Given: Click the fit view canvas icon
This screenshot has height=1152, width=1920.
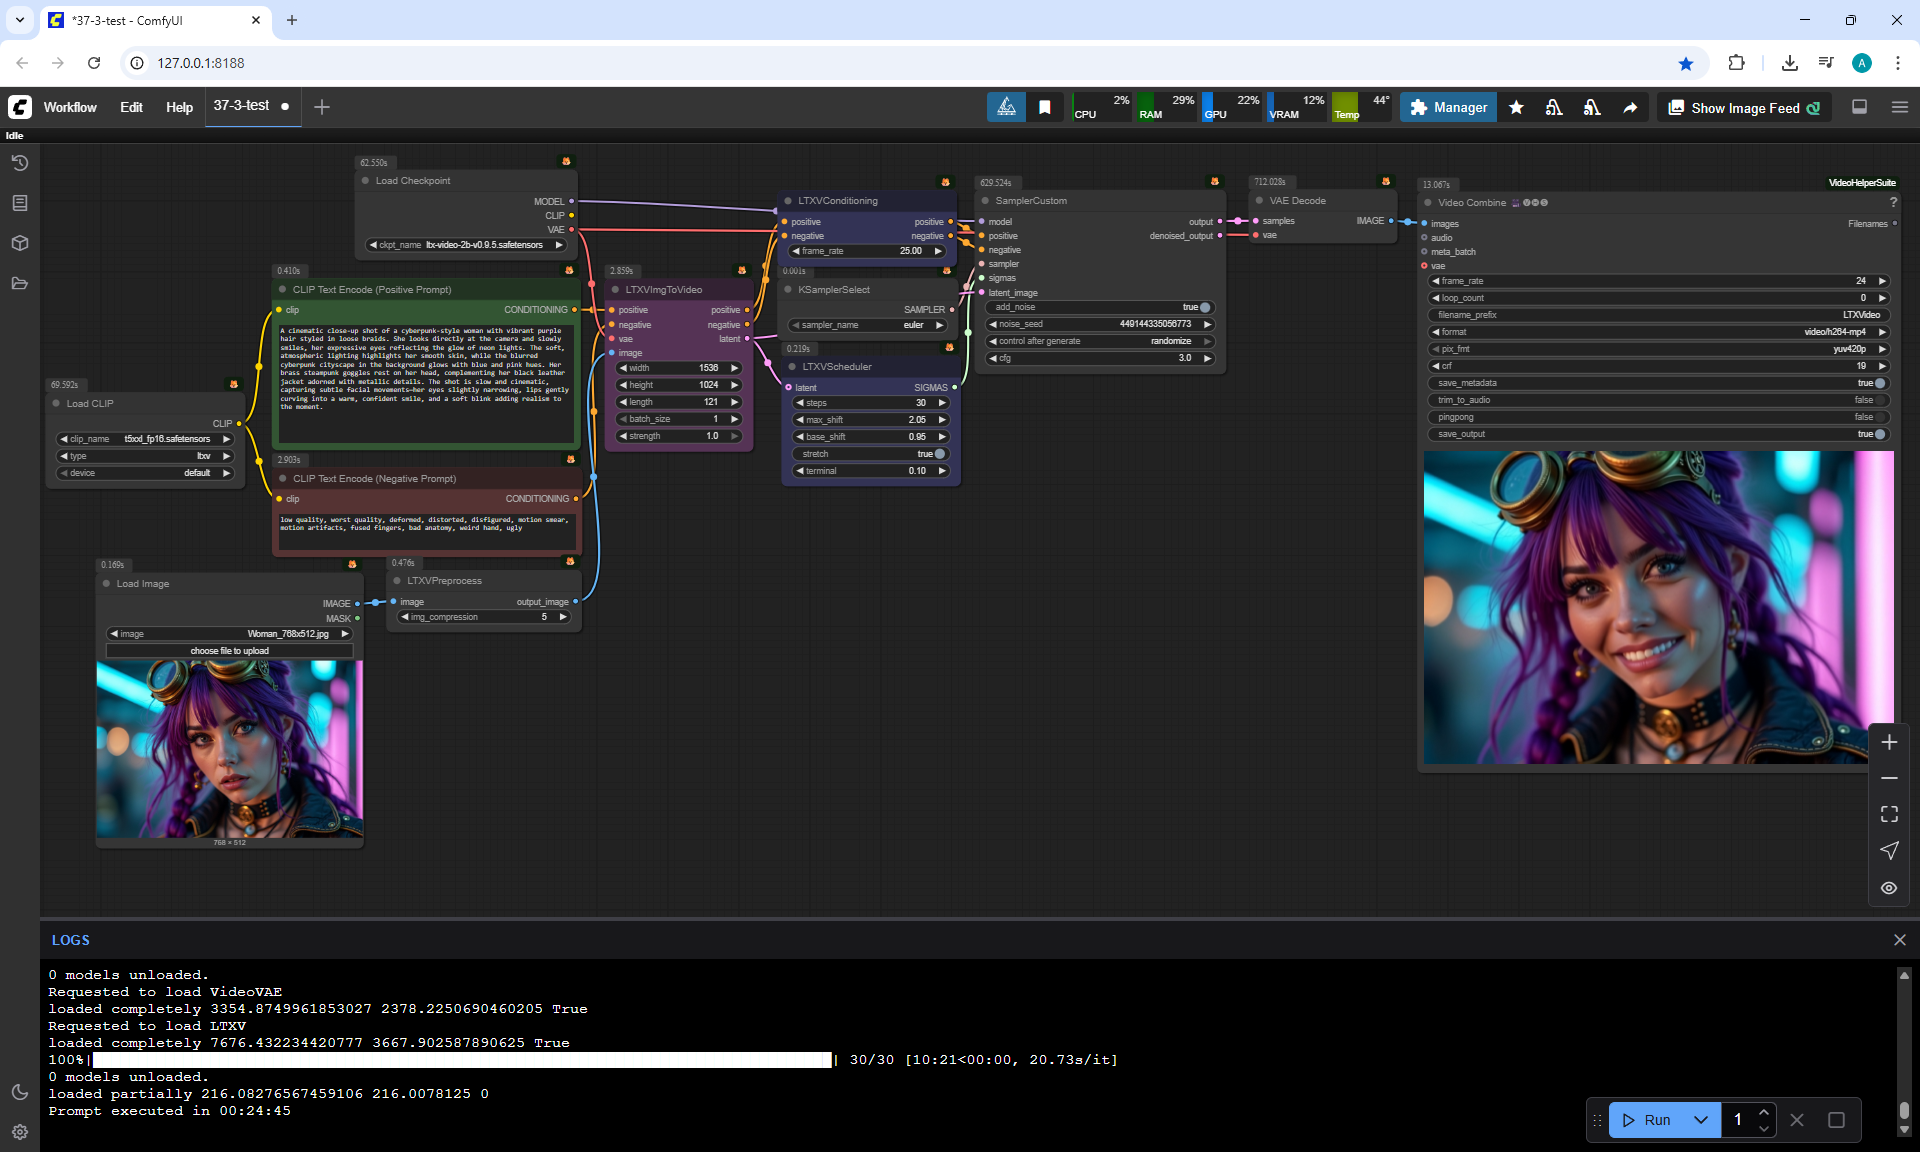Looking at the screenshot, I should [x=1889, y=814].
